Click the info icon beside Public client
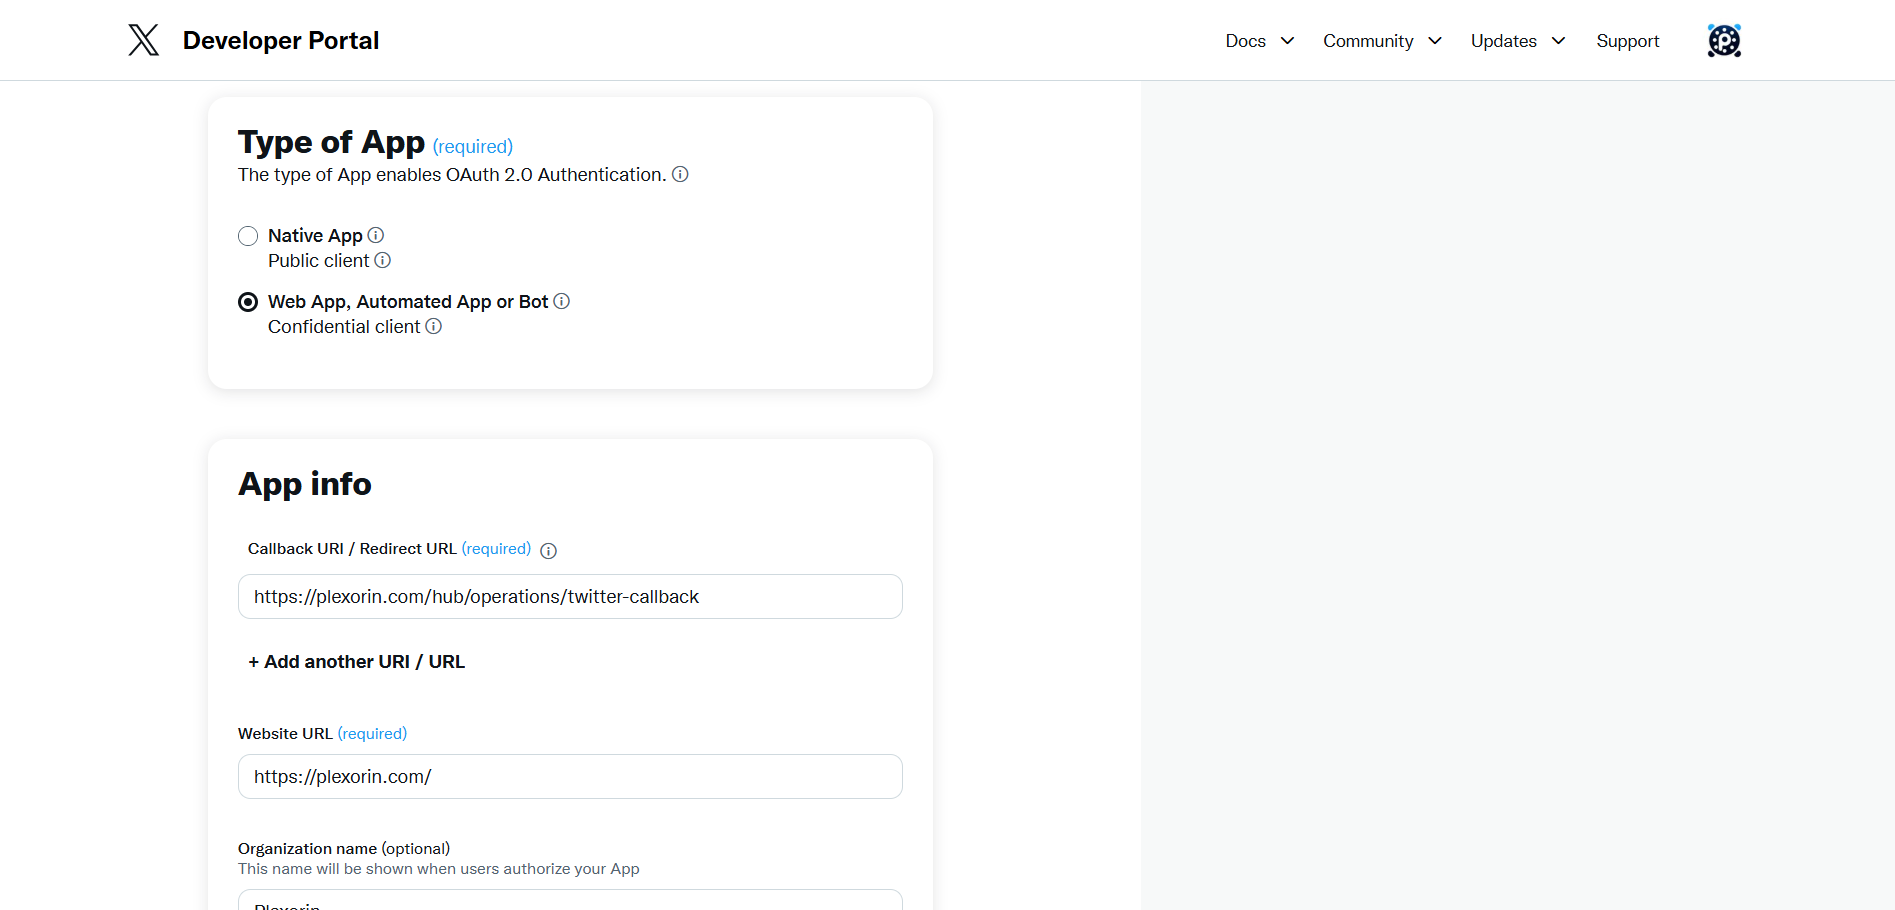The image size is (1895, 910). pos(384,260)
